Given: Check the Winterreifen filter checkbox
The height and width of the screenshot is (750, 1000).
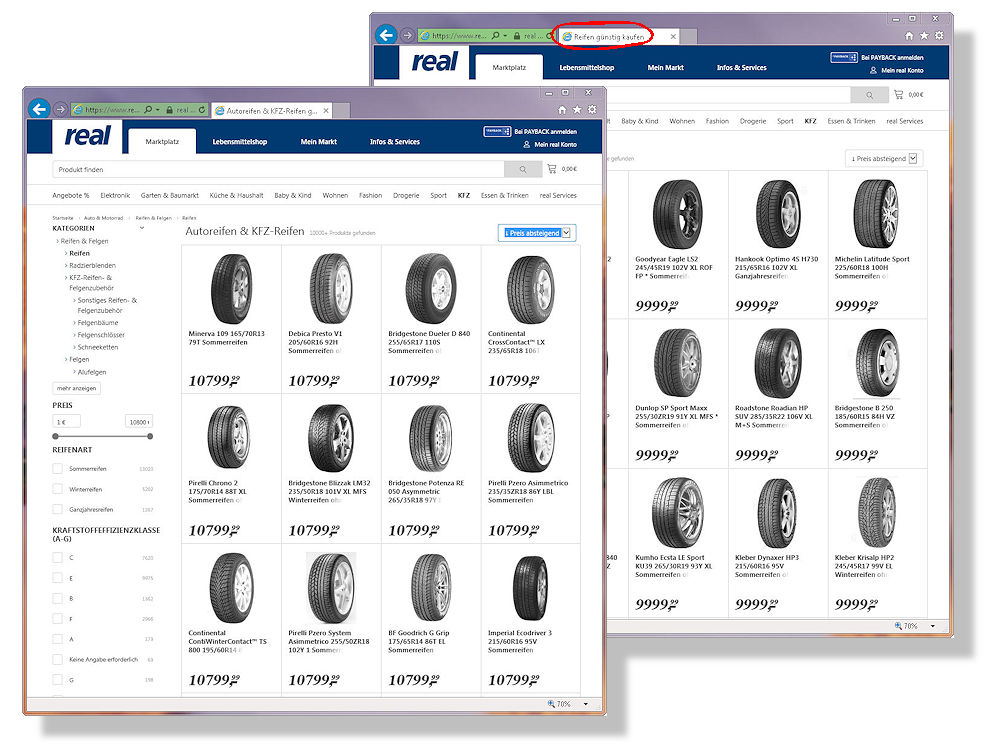Looking at the screenshot, I should 57,489.
